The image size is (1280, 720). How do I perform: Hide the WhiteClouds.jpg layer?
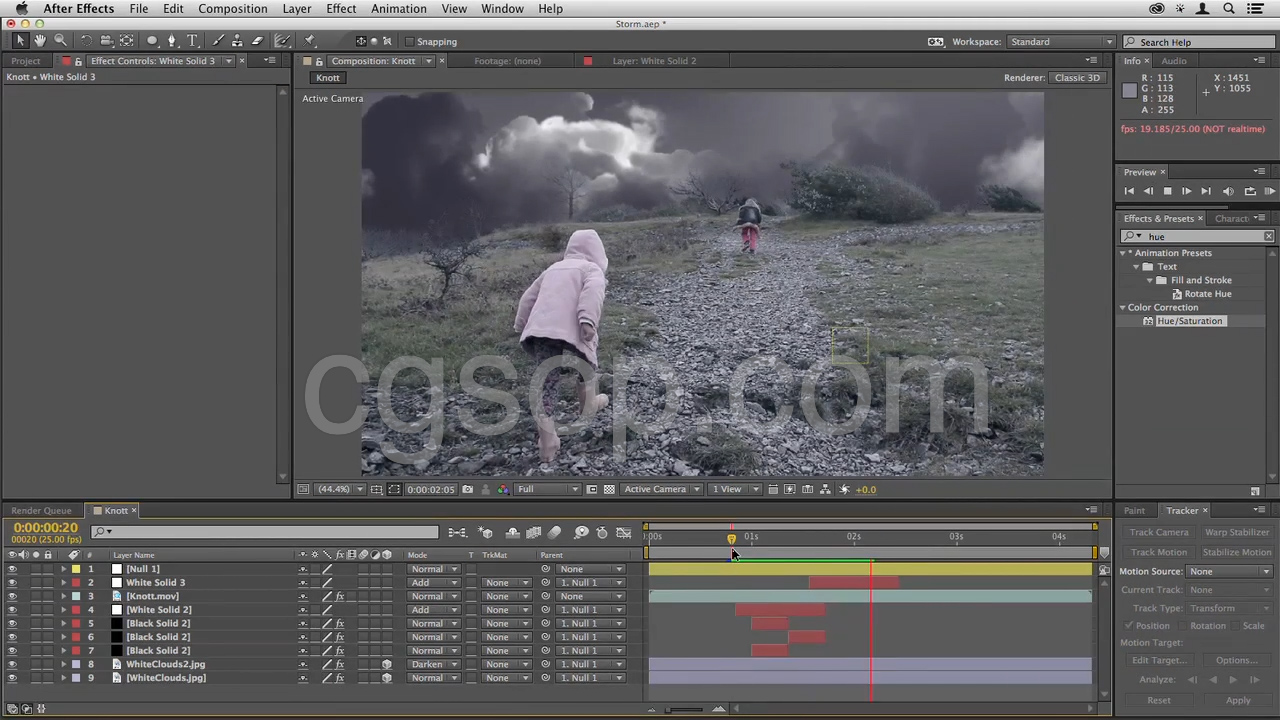12,678
